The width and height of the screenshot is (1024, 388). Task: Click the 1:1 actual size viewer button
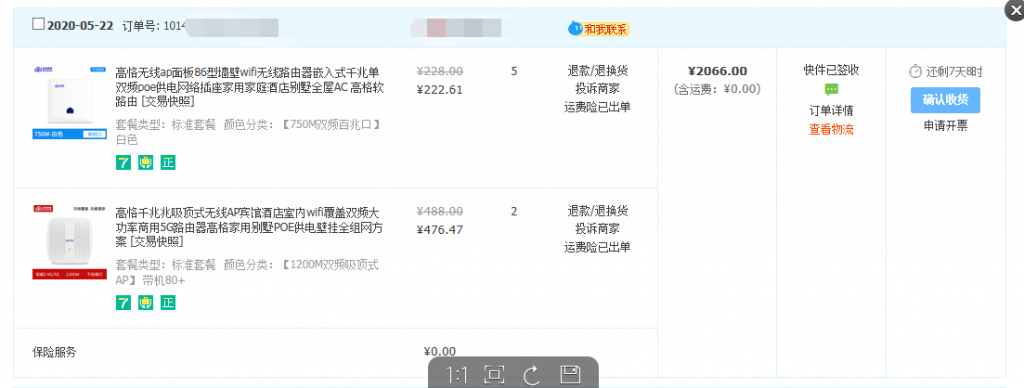point(457,375)
